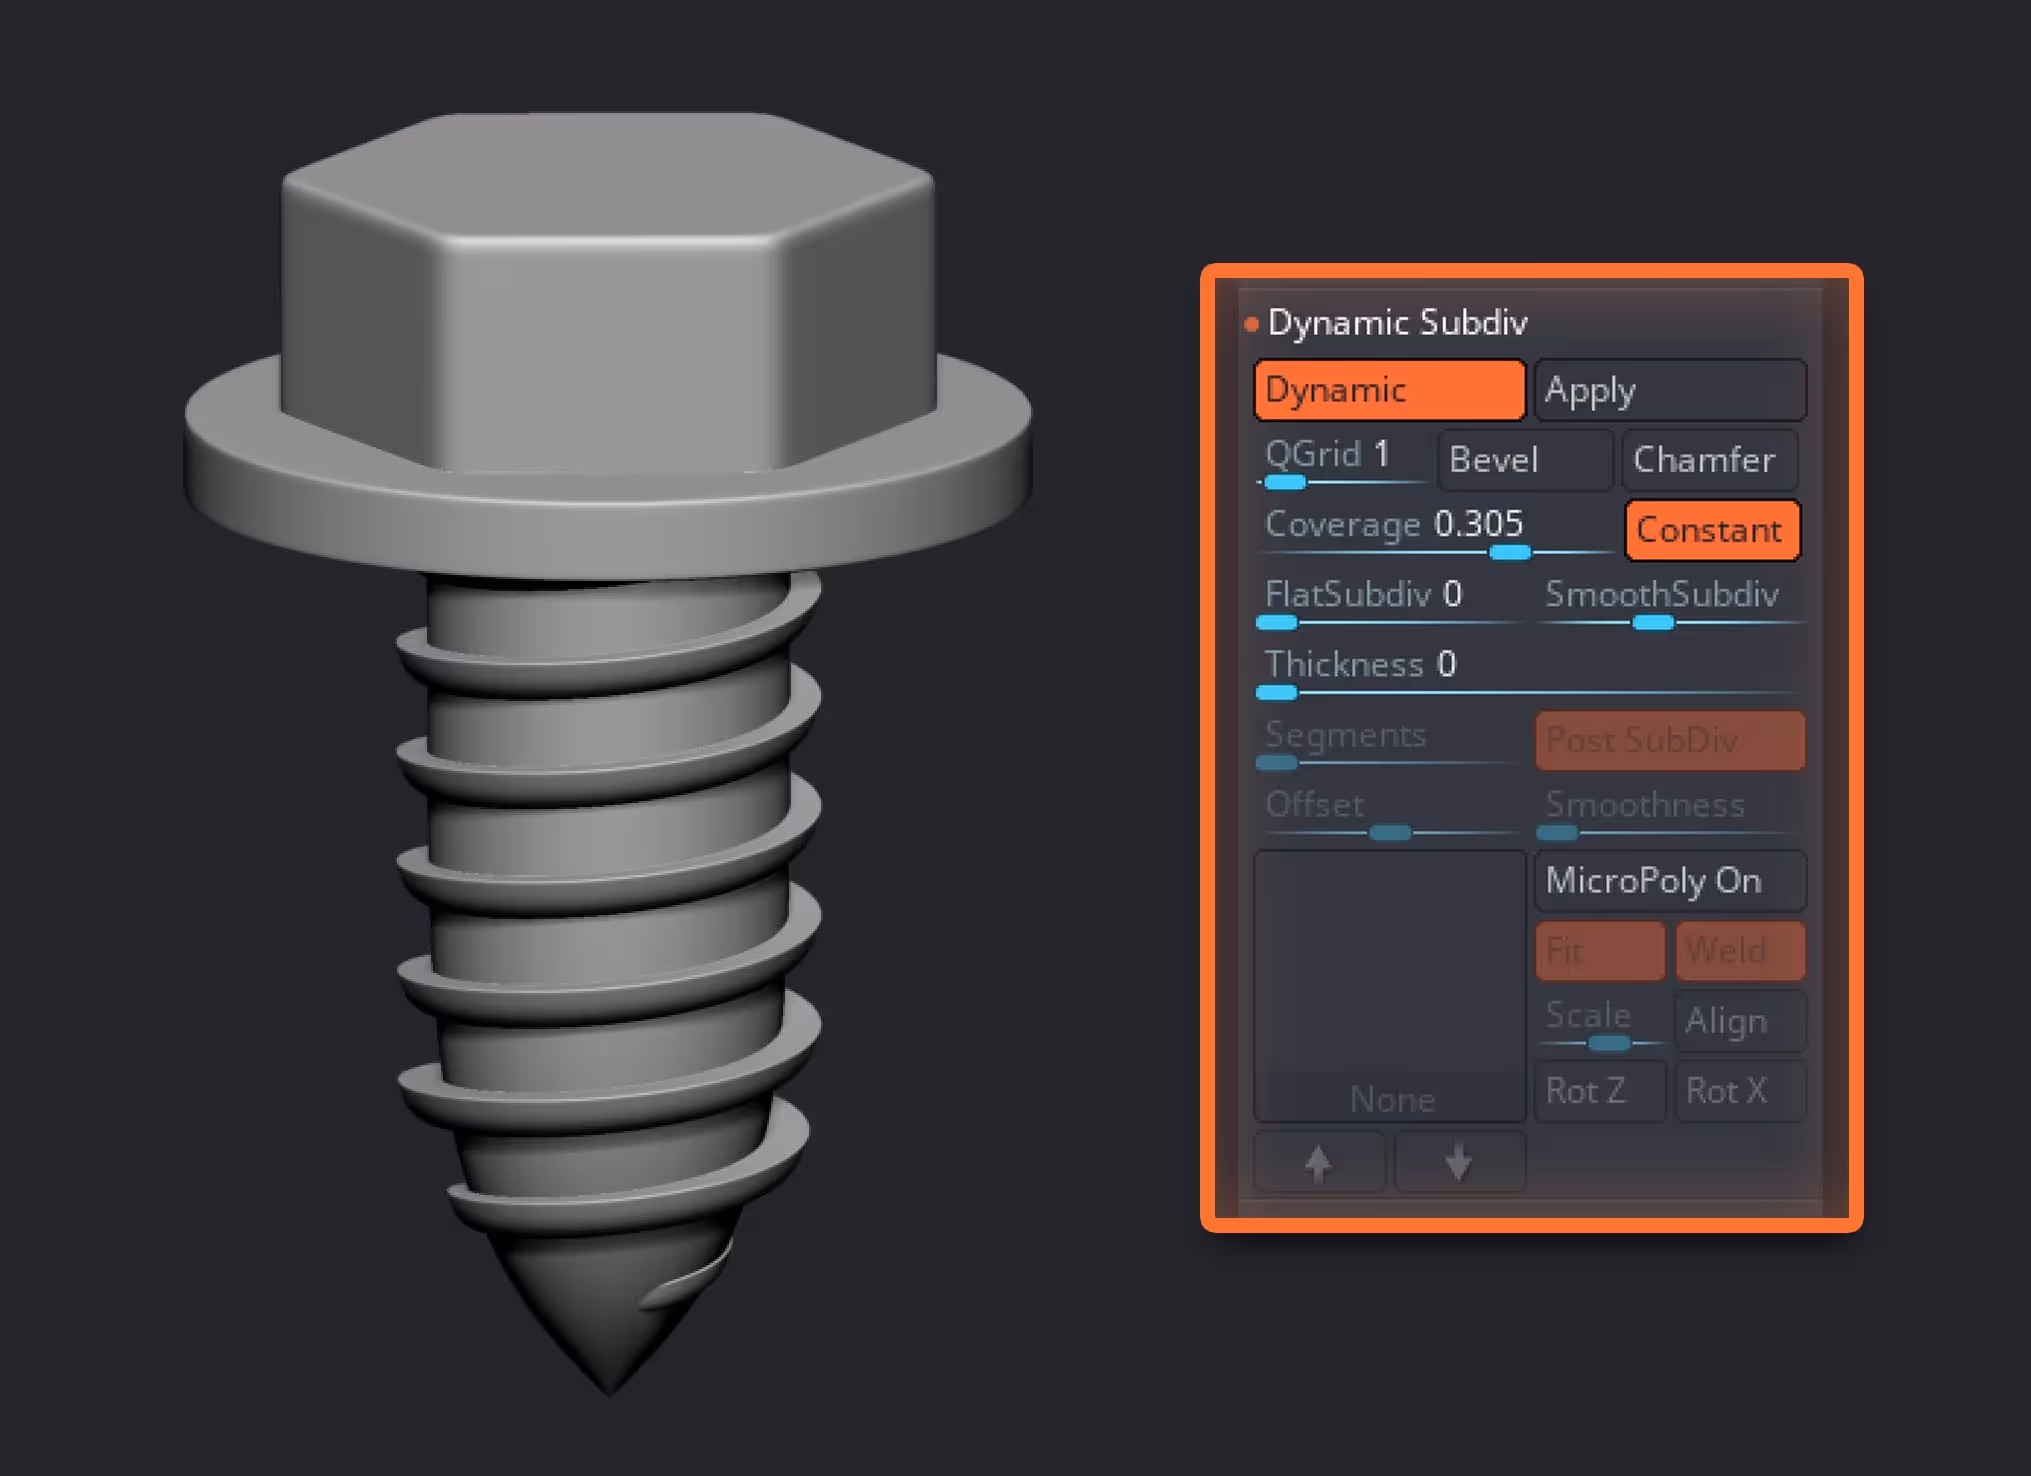This screenshot has width=2031, height=1476.
Task: Adjust the Coverage 0.305 slider
Action: point(1435,530)
